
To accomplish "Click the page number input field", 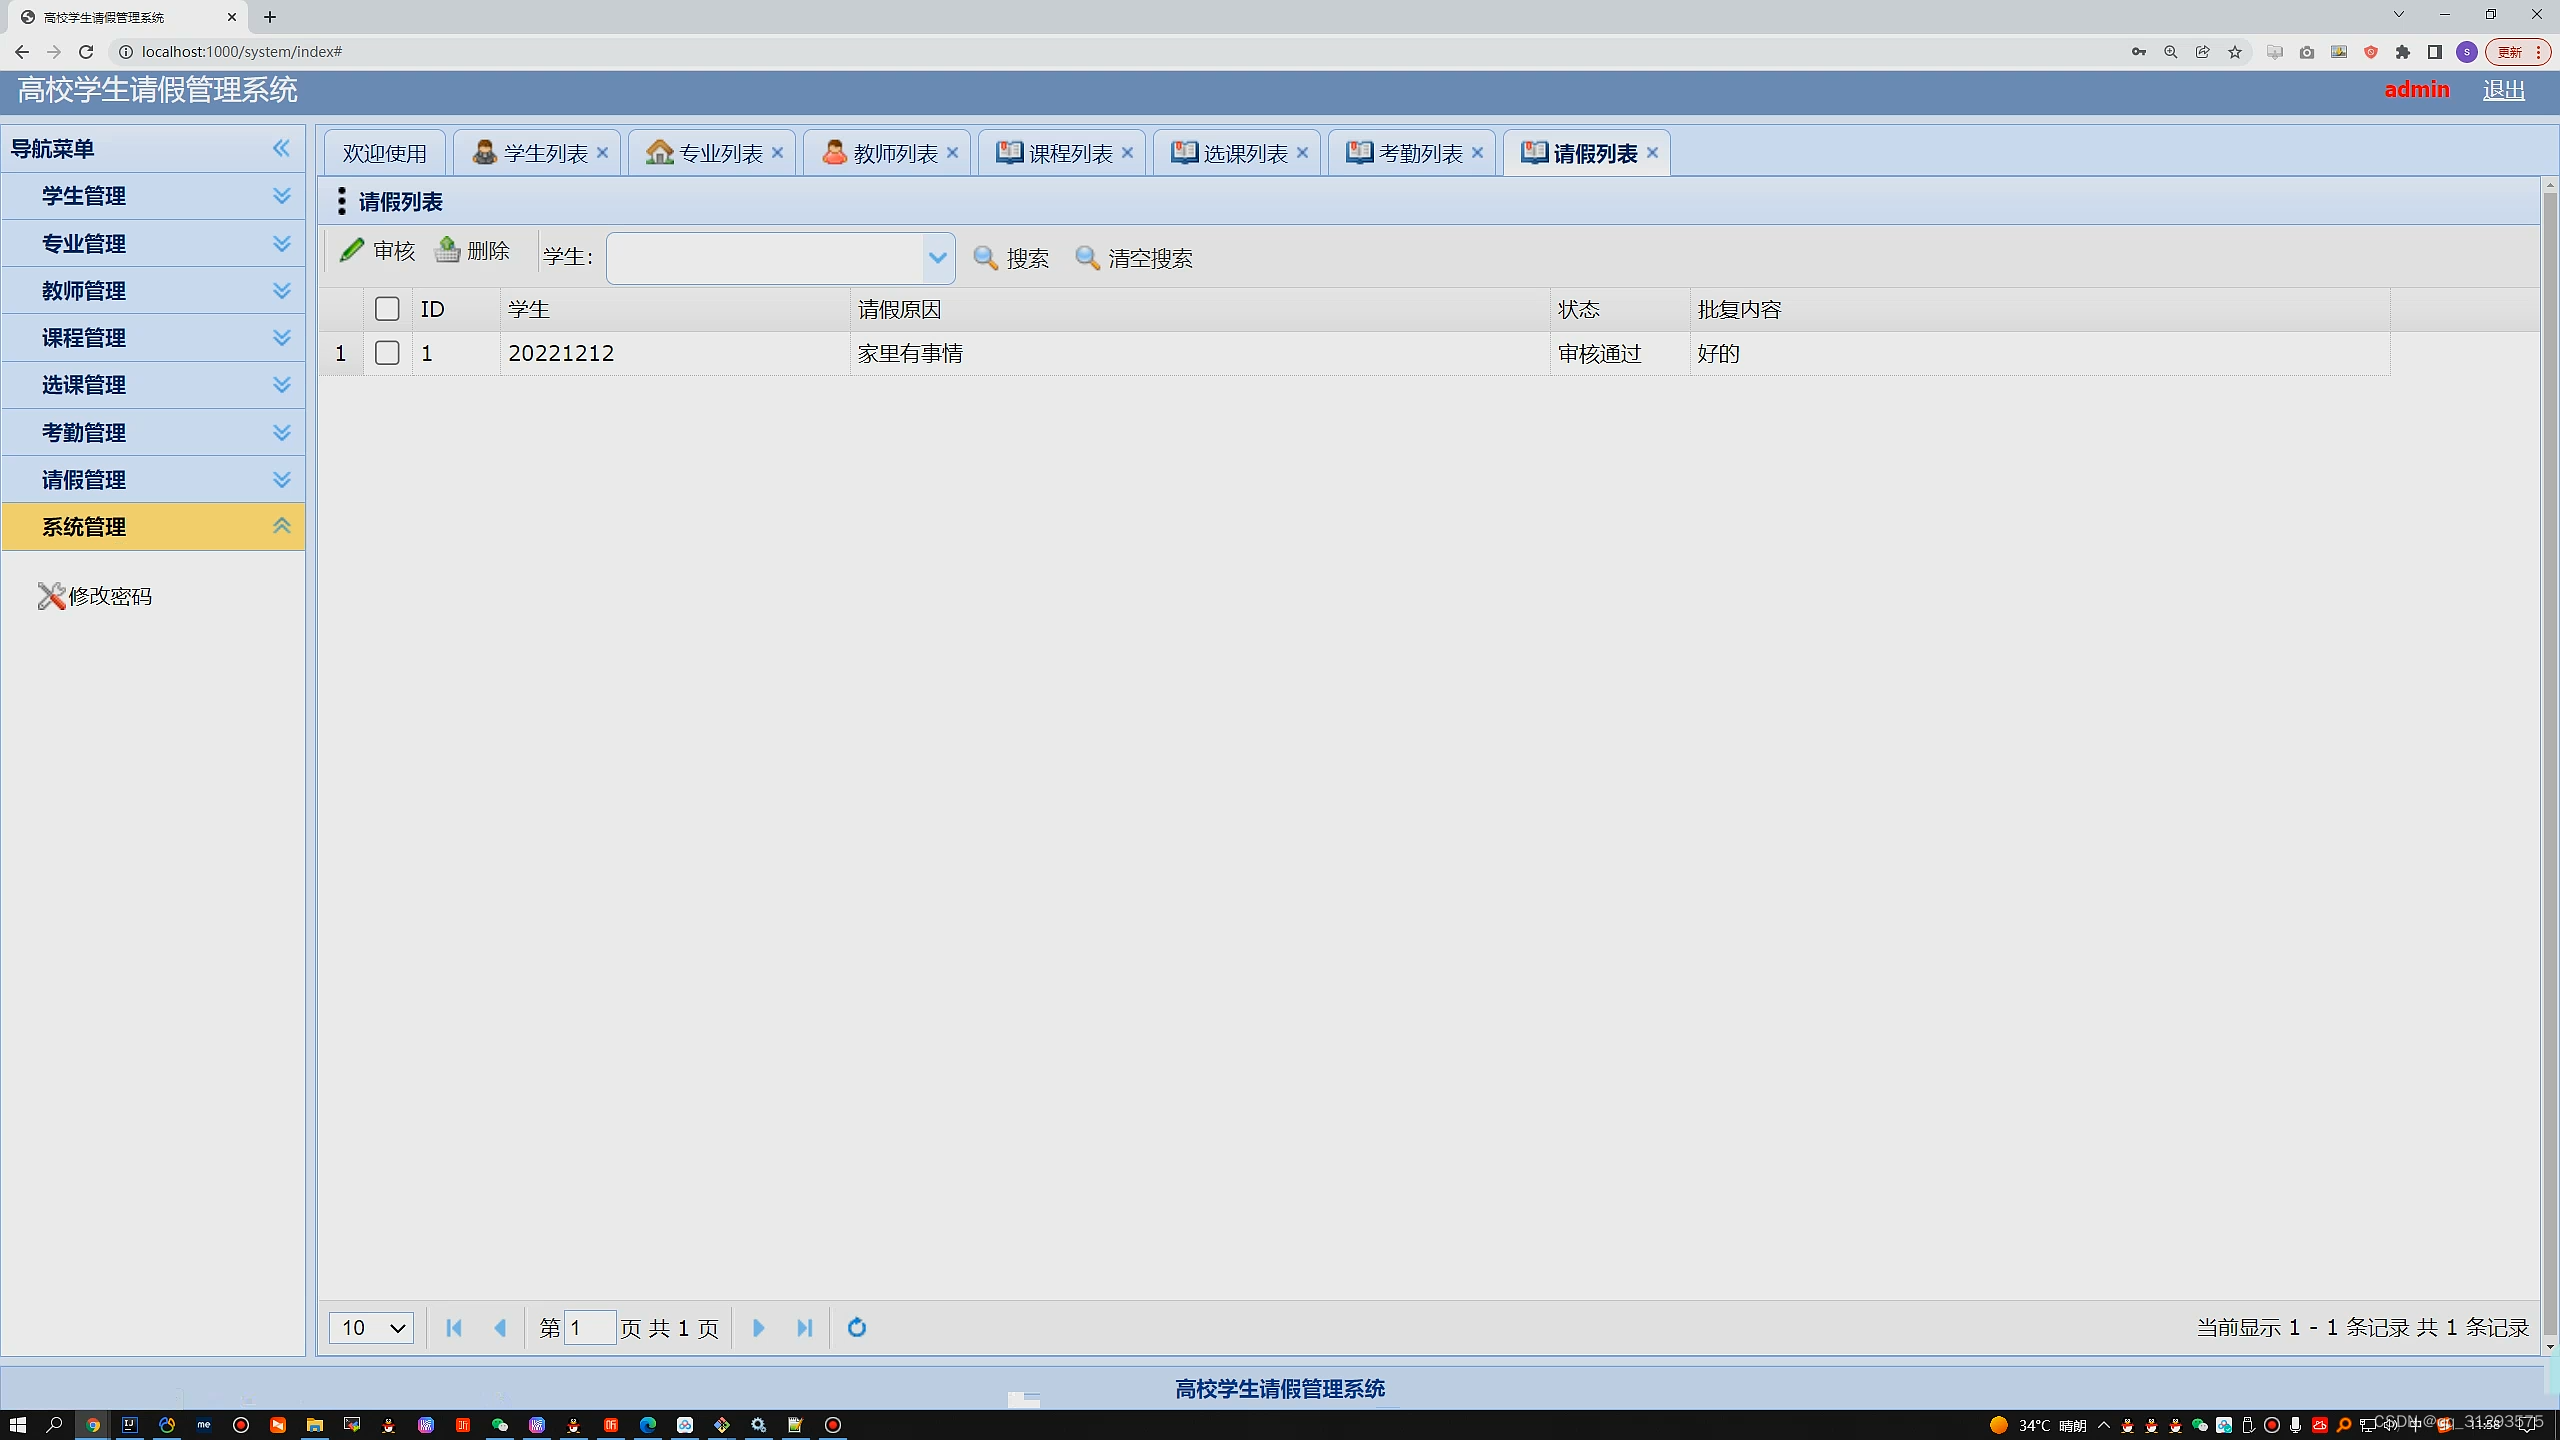I will pos(589,1327).
